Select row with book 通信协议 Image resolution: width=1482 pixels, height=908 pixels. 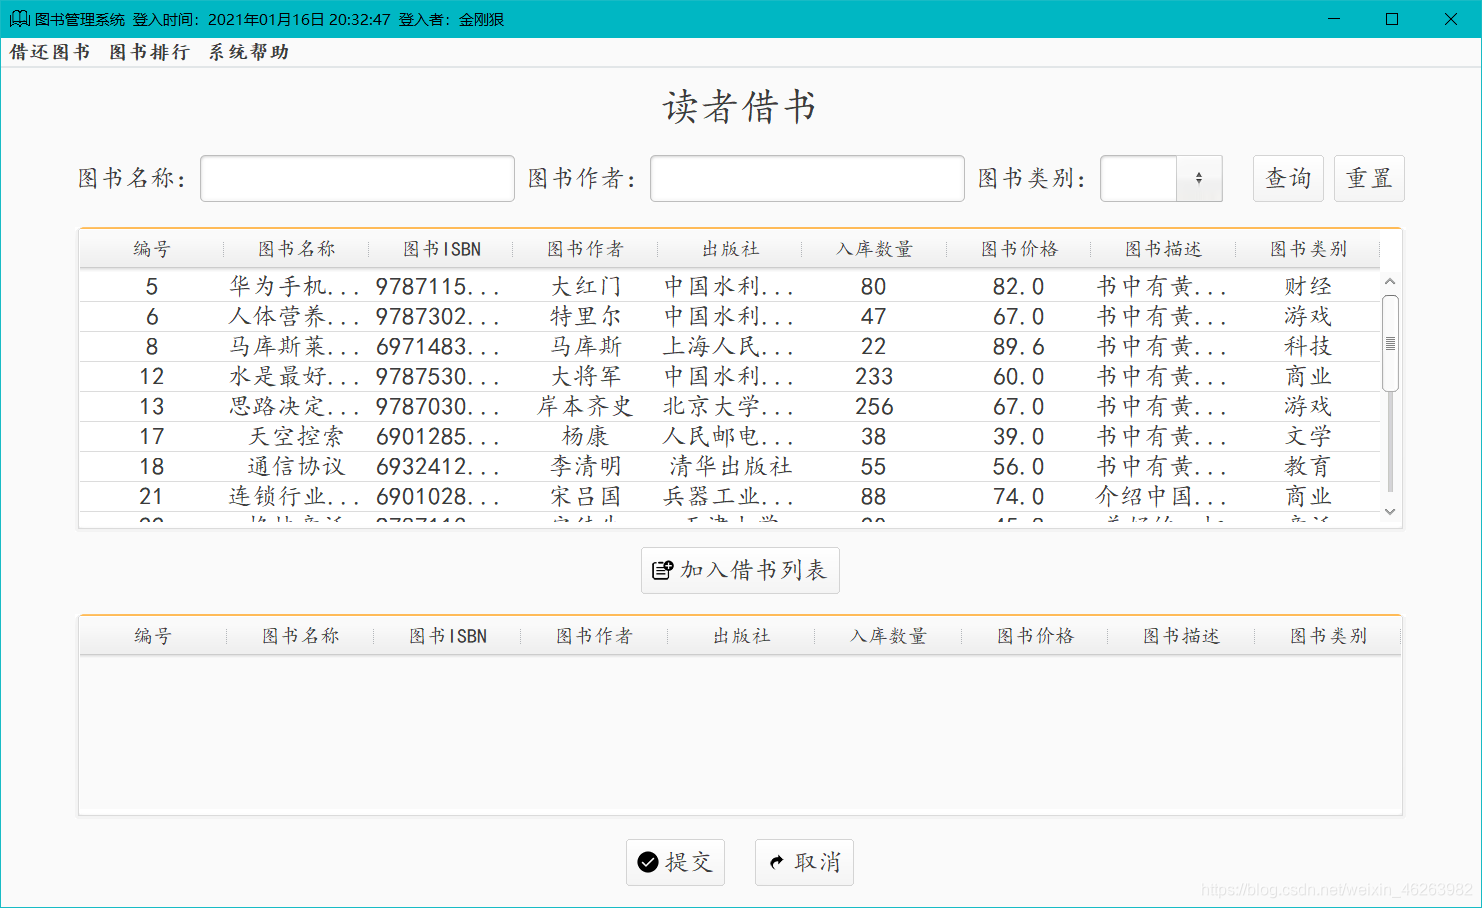point(730,466)
